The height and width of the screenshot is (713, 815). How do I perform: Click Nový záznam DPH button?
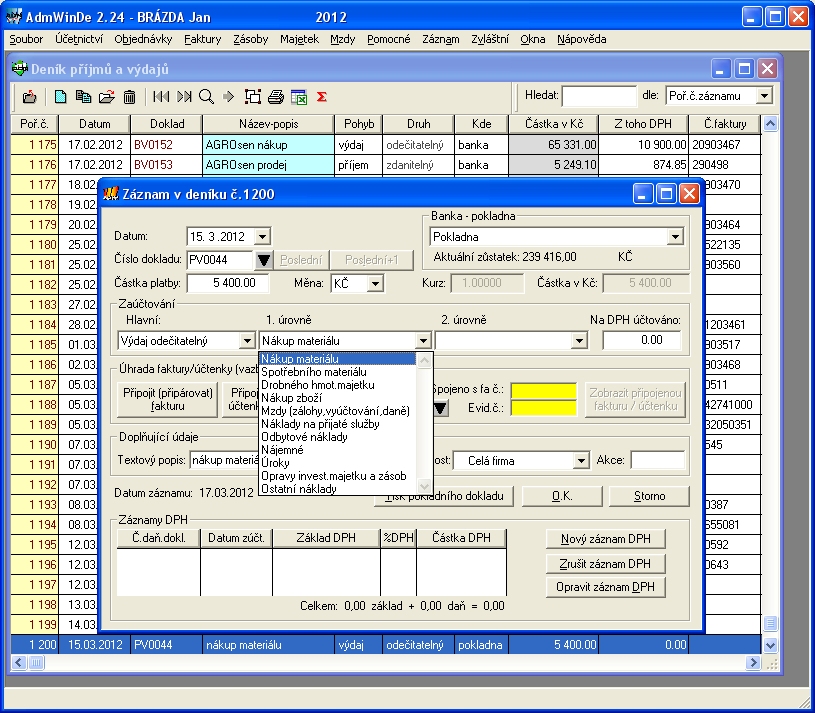(x=606, y=539)
